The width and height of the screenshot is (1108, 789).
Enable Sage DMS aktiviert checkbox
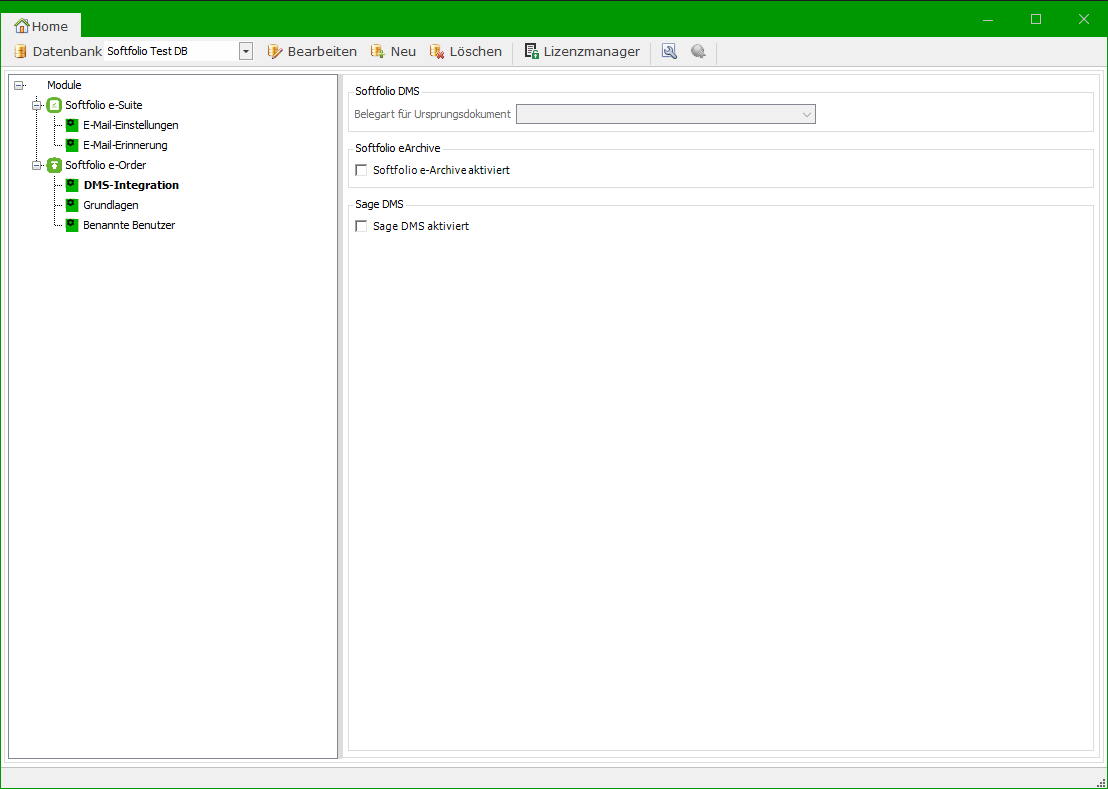[x=361, y=227]
